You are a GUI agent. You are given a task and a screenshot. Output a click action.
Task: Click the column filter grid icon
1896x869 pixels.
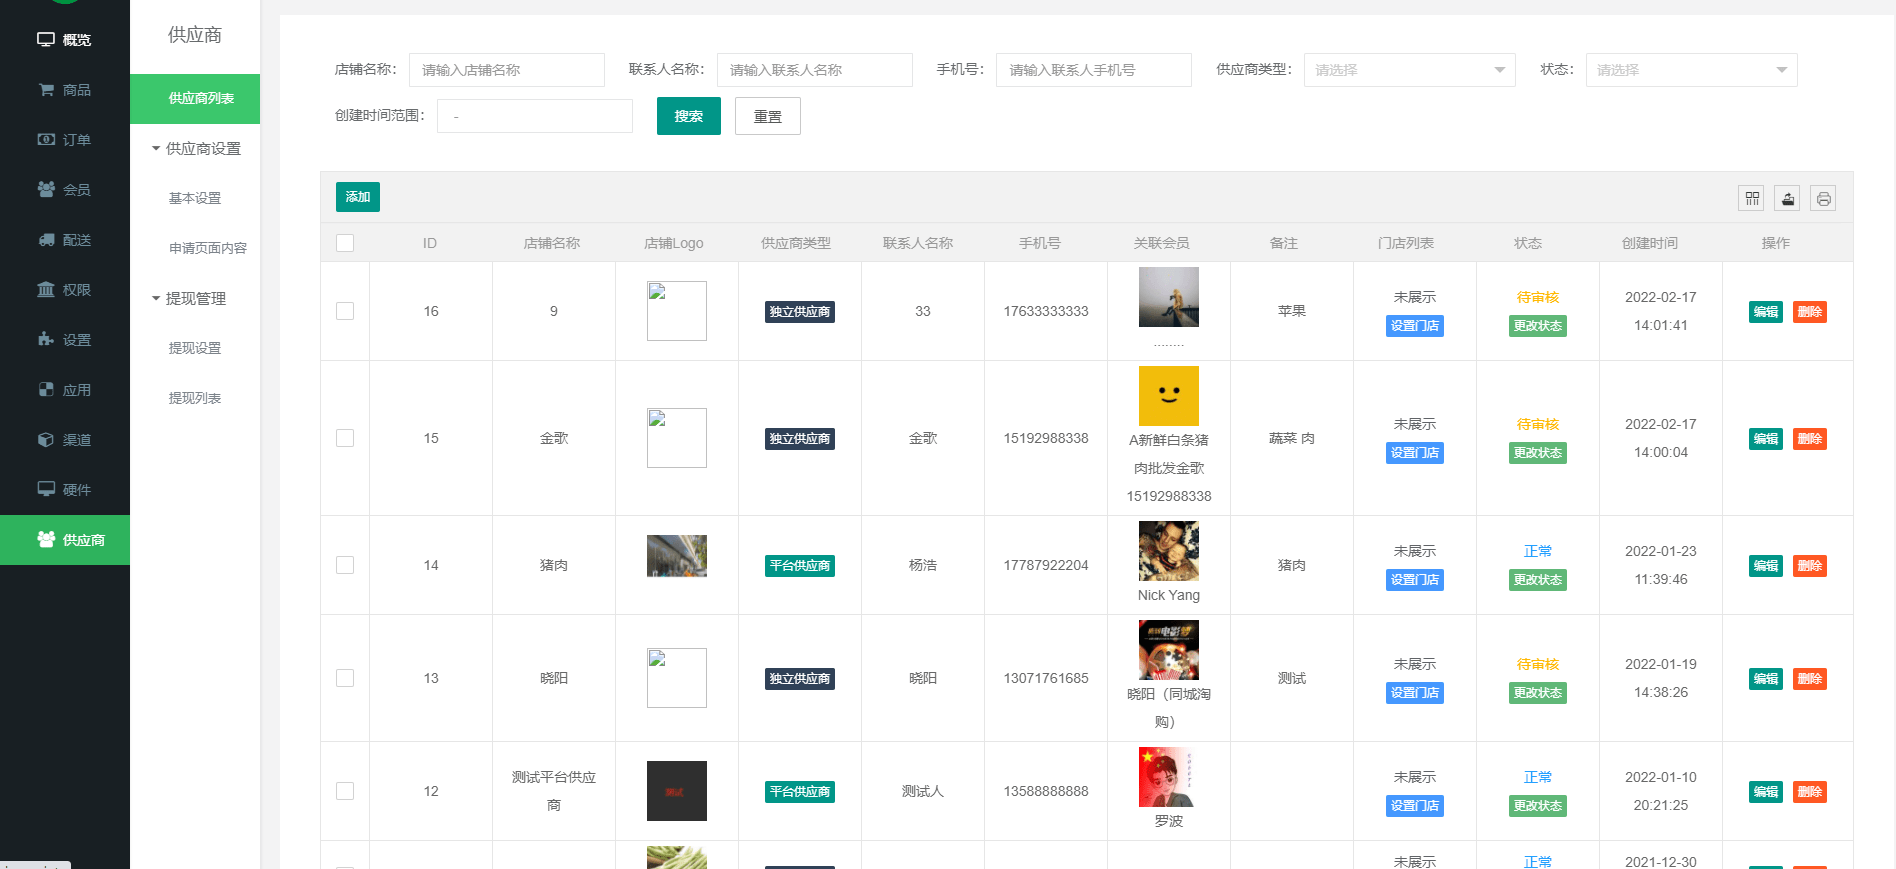(1751, 198)
